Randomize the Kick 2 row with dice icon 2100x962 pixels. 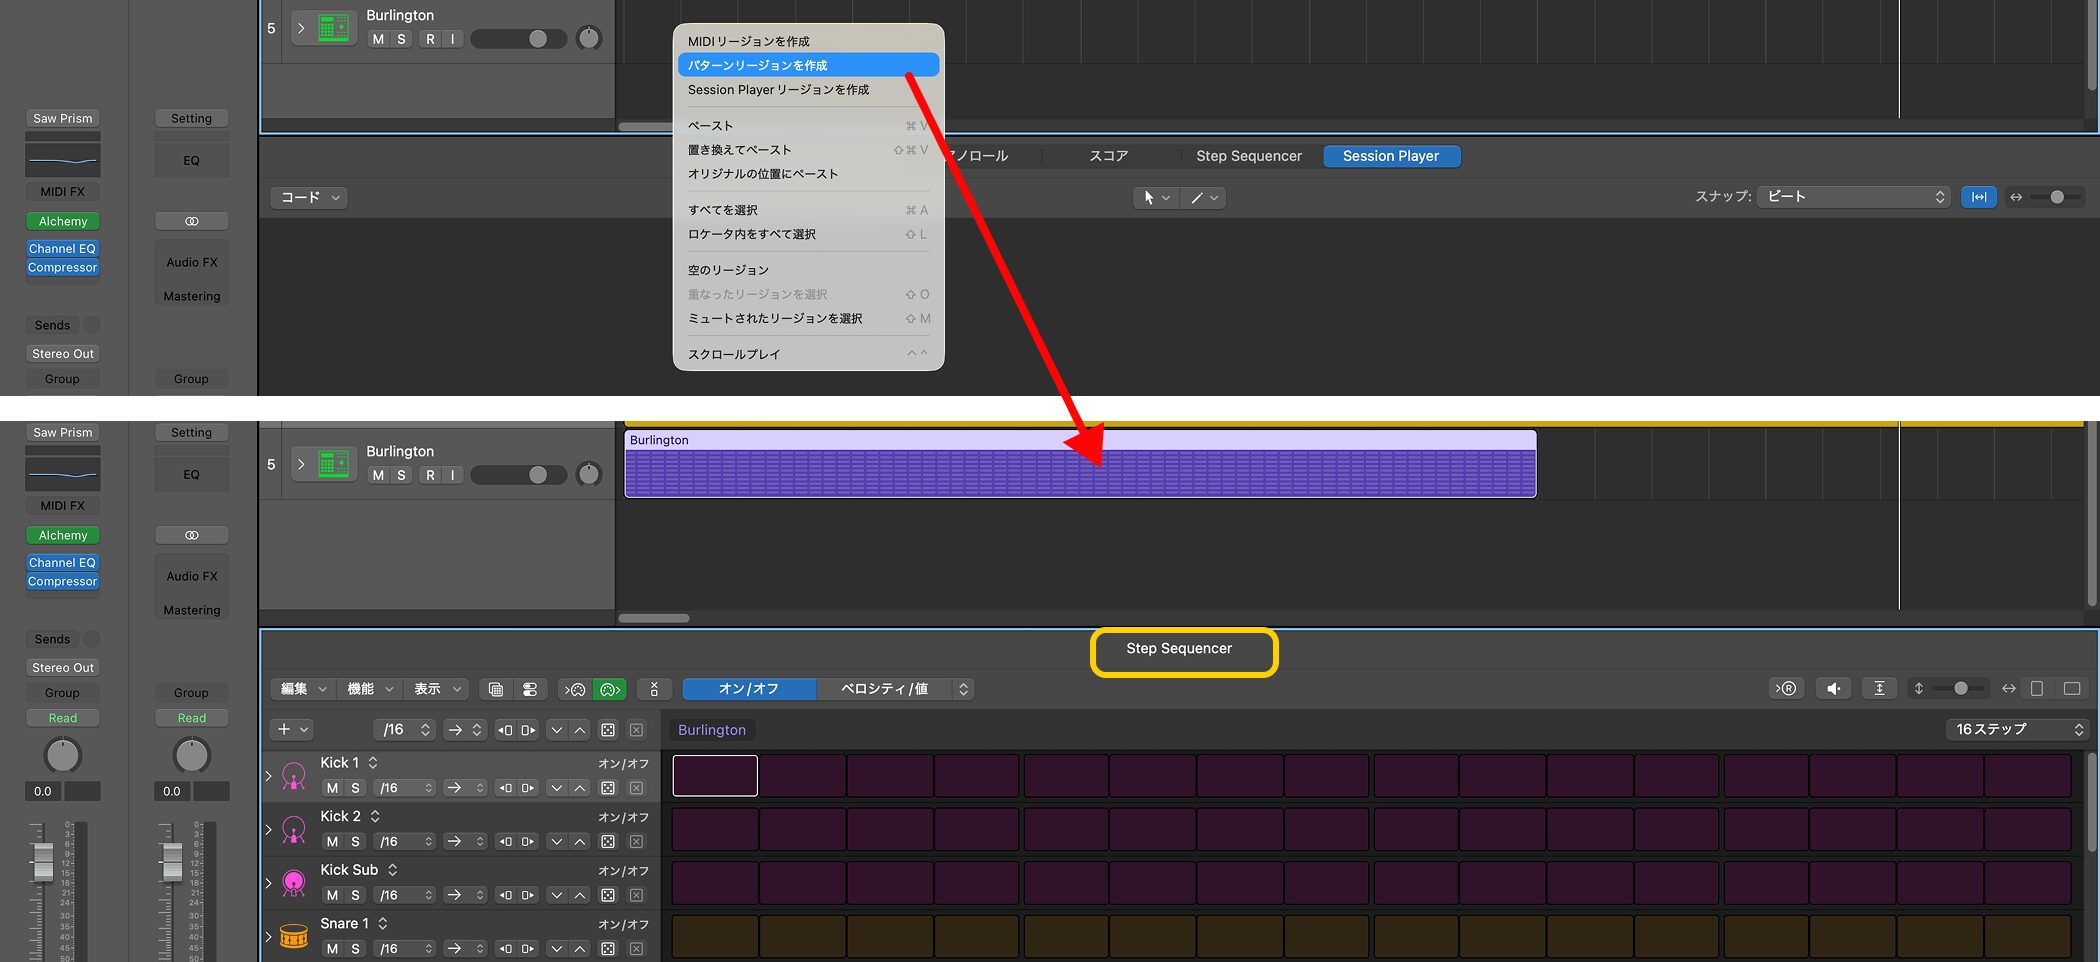(x=608, y=842)
